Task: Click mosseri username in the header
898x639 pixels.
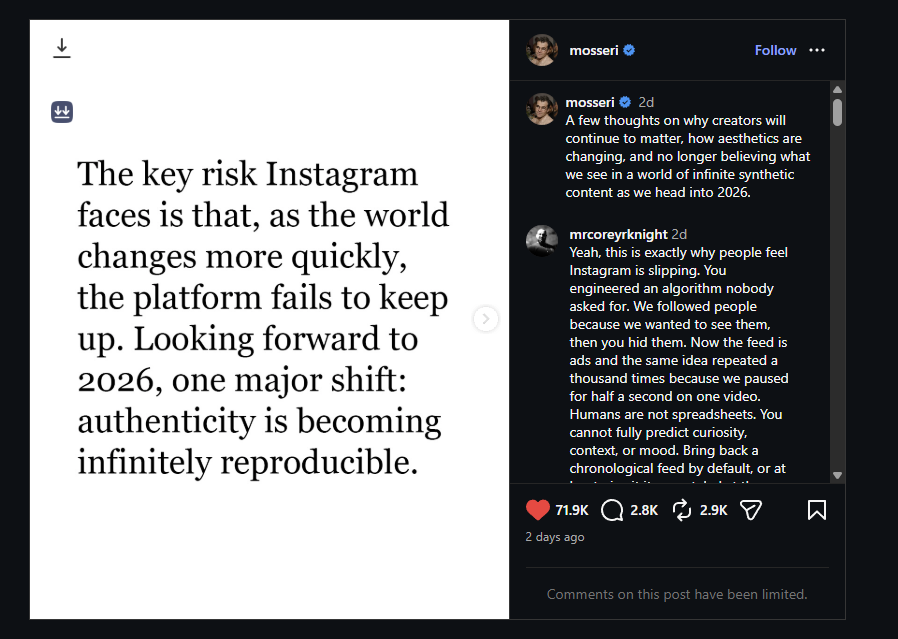Action: [x=593, y=50]
